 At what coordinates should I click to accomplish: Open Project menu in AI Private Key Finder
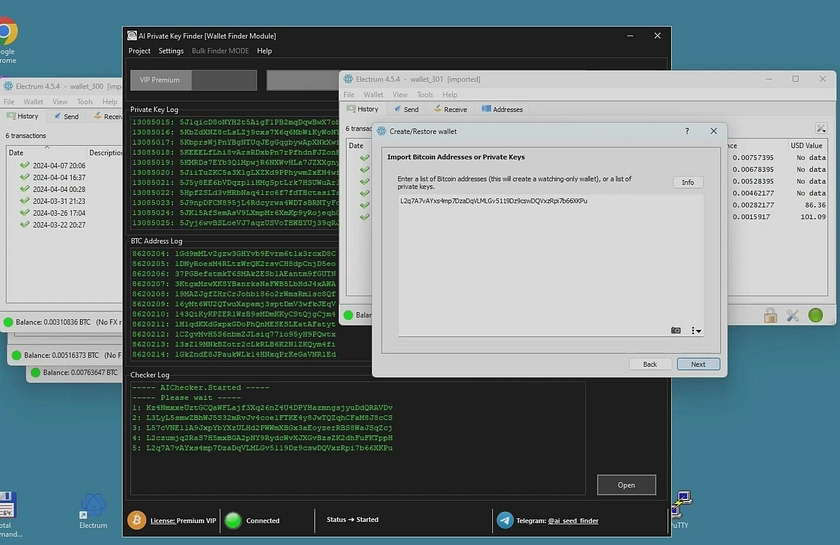139,51
